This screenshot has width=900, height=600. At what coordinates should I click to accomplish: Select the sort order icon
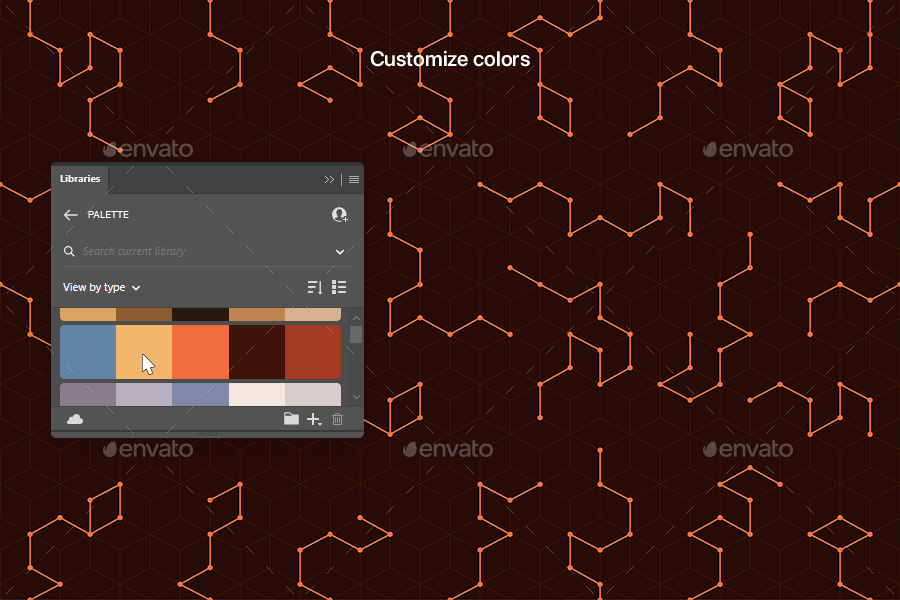click(x=315, y=287)
